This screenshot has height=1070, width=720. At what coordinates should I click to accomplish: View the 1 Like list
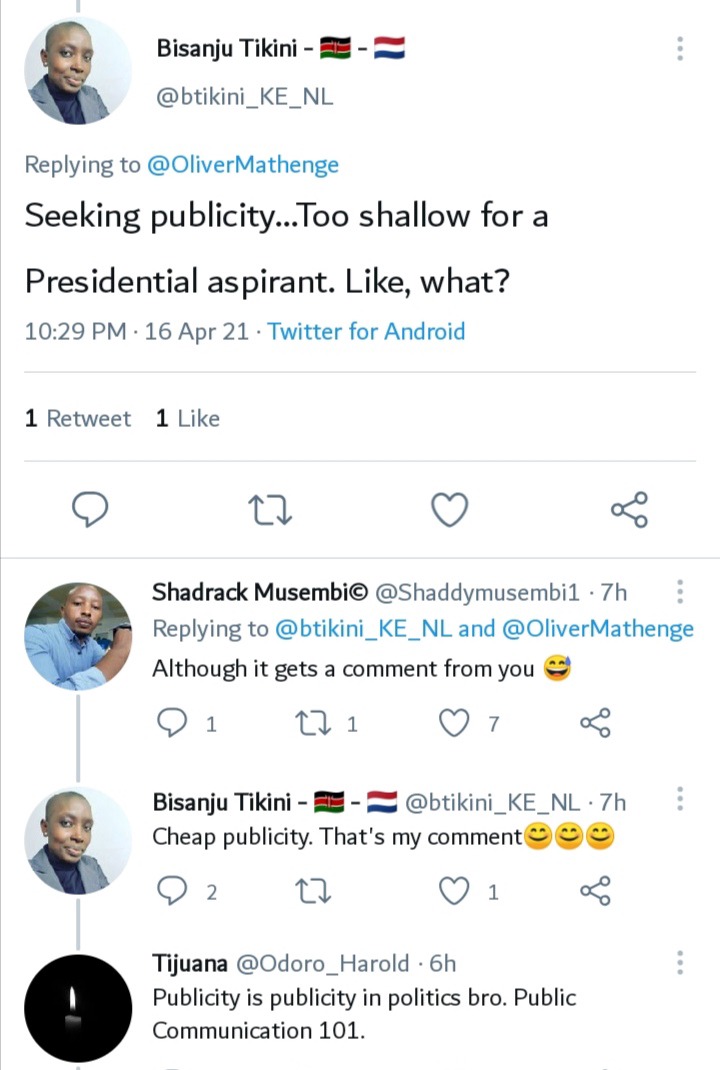[x=188, y=418]
